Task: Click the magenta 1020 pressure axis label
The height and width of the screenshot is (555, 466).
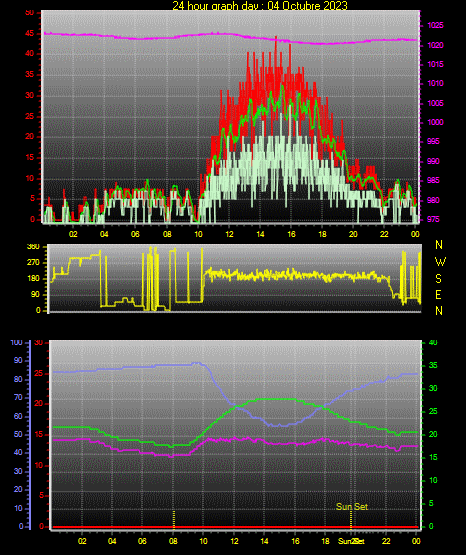Action: click(435, 45)
